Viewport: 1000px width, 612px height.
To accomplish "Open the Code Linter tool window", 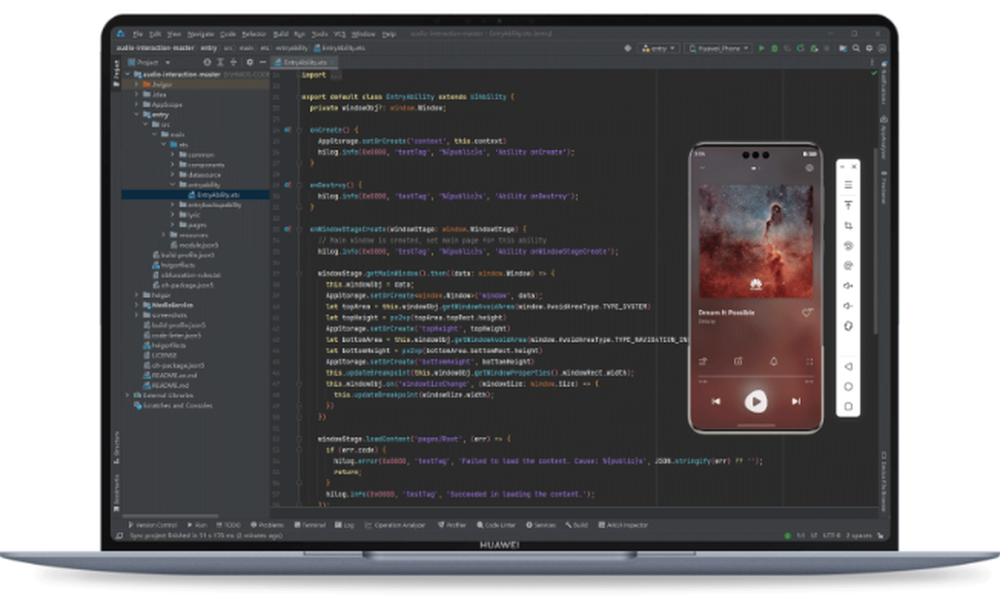I will click(496, 525).
